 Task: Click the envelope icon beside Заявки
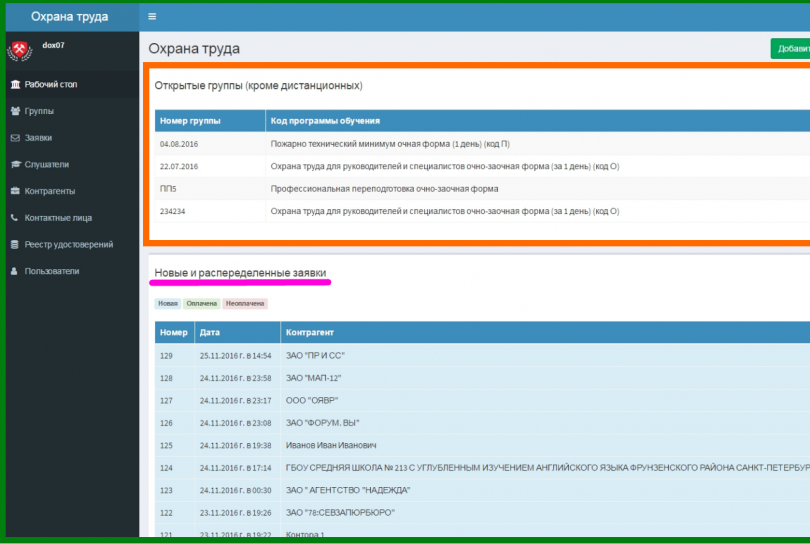(15, 138)
